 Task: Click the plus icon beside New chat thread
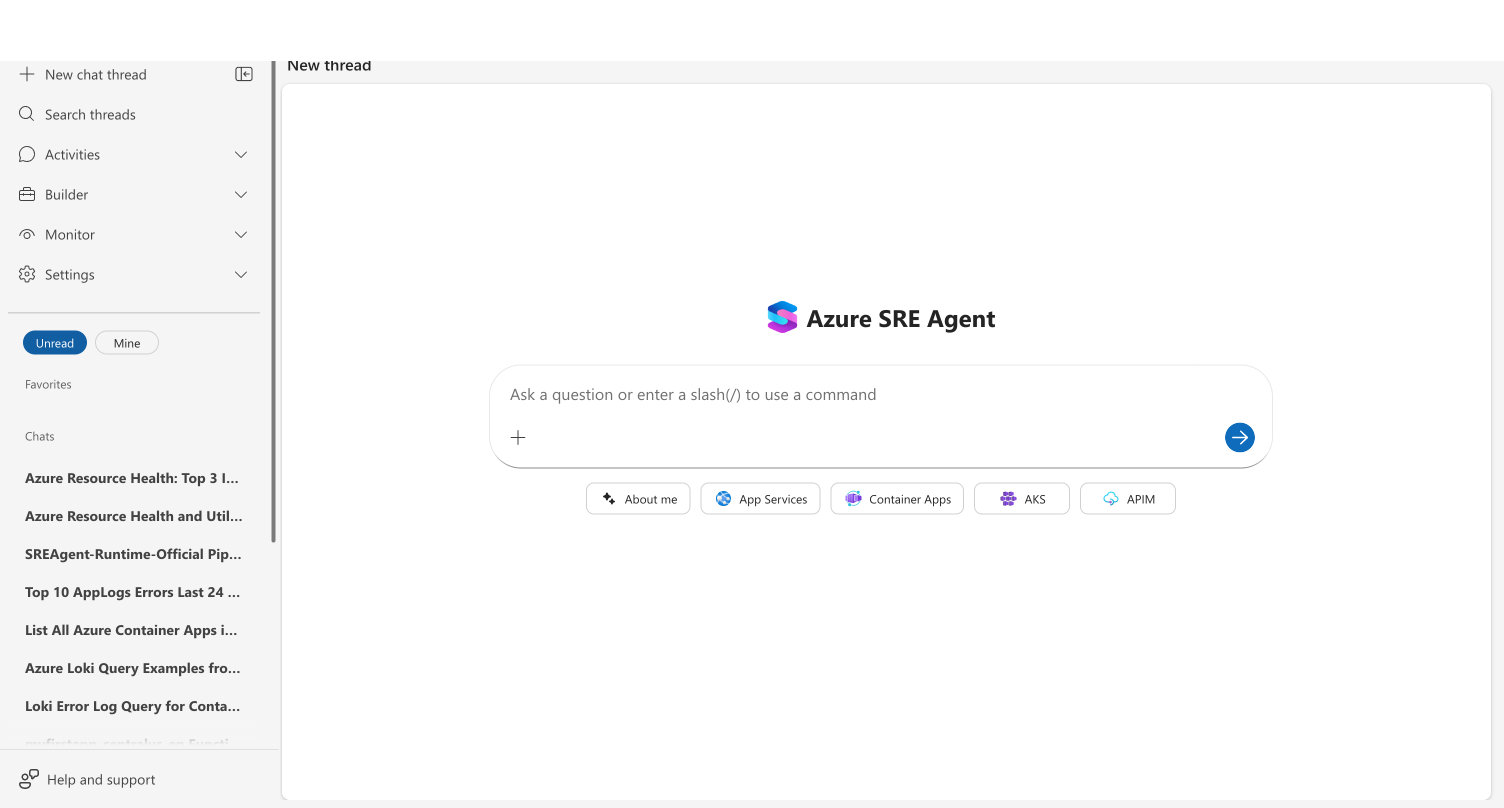27,74
